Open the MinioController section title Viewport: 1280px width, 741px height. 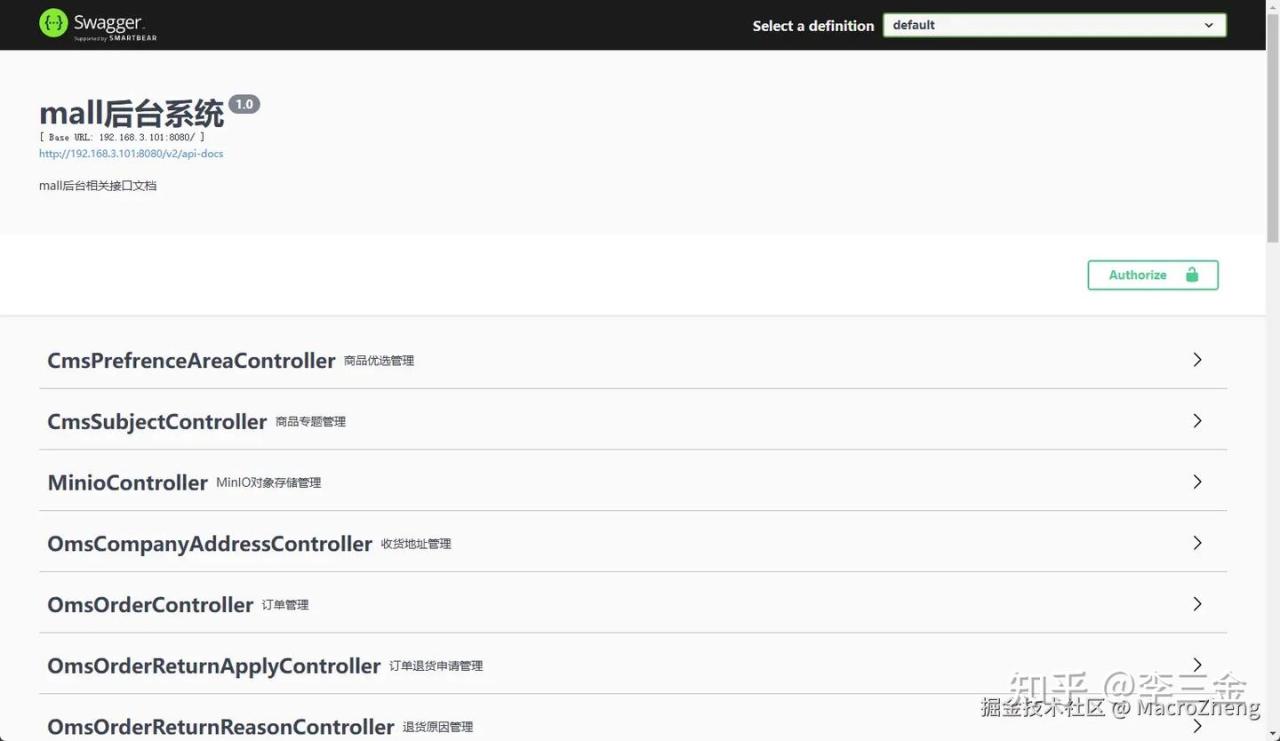click(x=127, y=483)
